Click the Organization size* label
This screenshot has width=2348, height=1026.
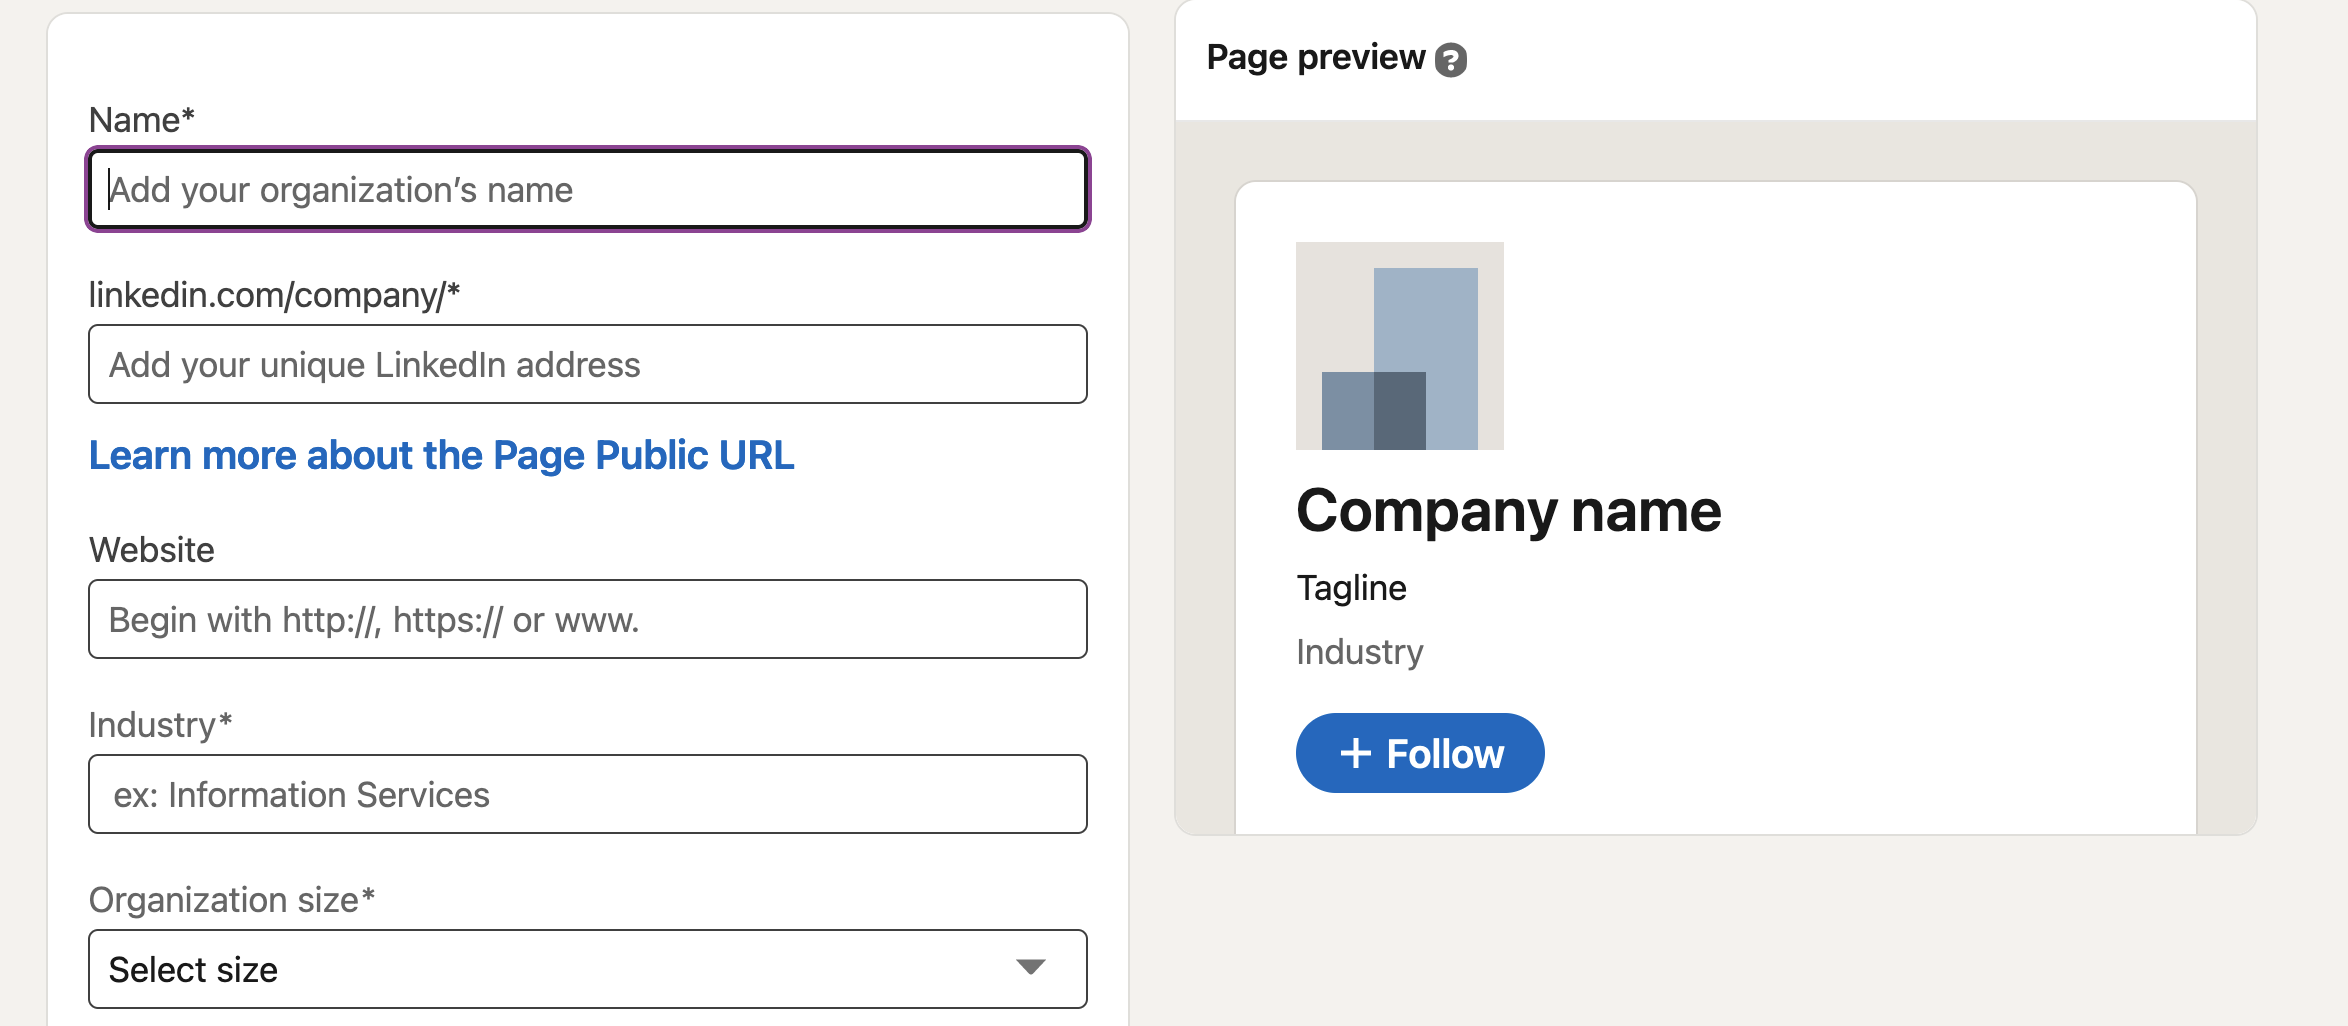pyautogui.click(x=231, y=900)
